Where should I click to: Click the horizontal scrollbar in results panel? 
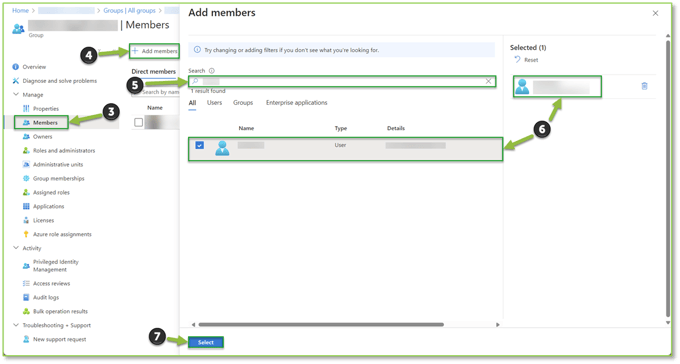click(x=321, y=325)
